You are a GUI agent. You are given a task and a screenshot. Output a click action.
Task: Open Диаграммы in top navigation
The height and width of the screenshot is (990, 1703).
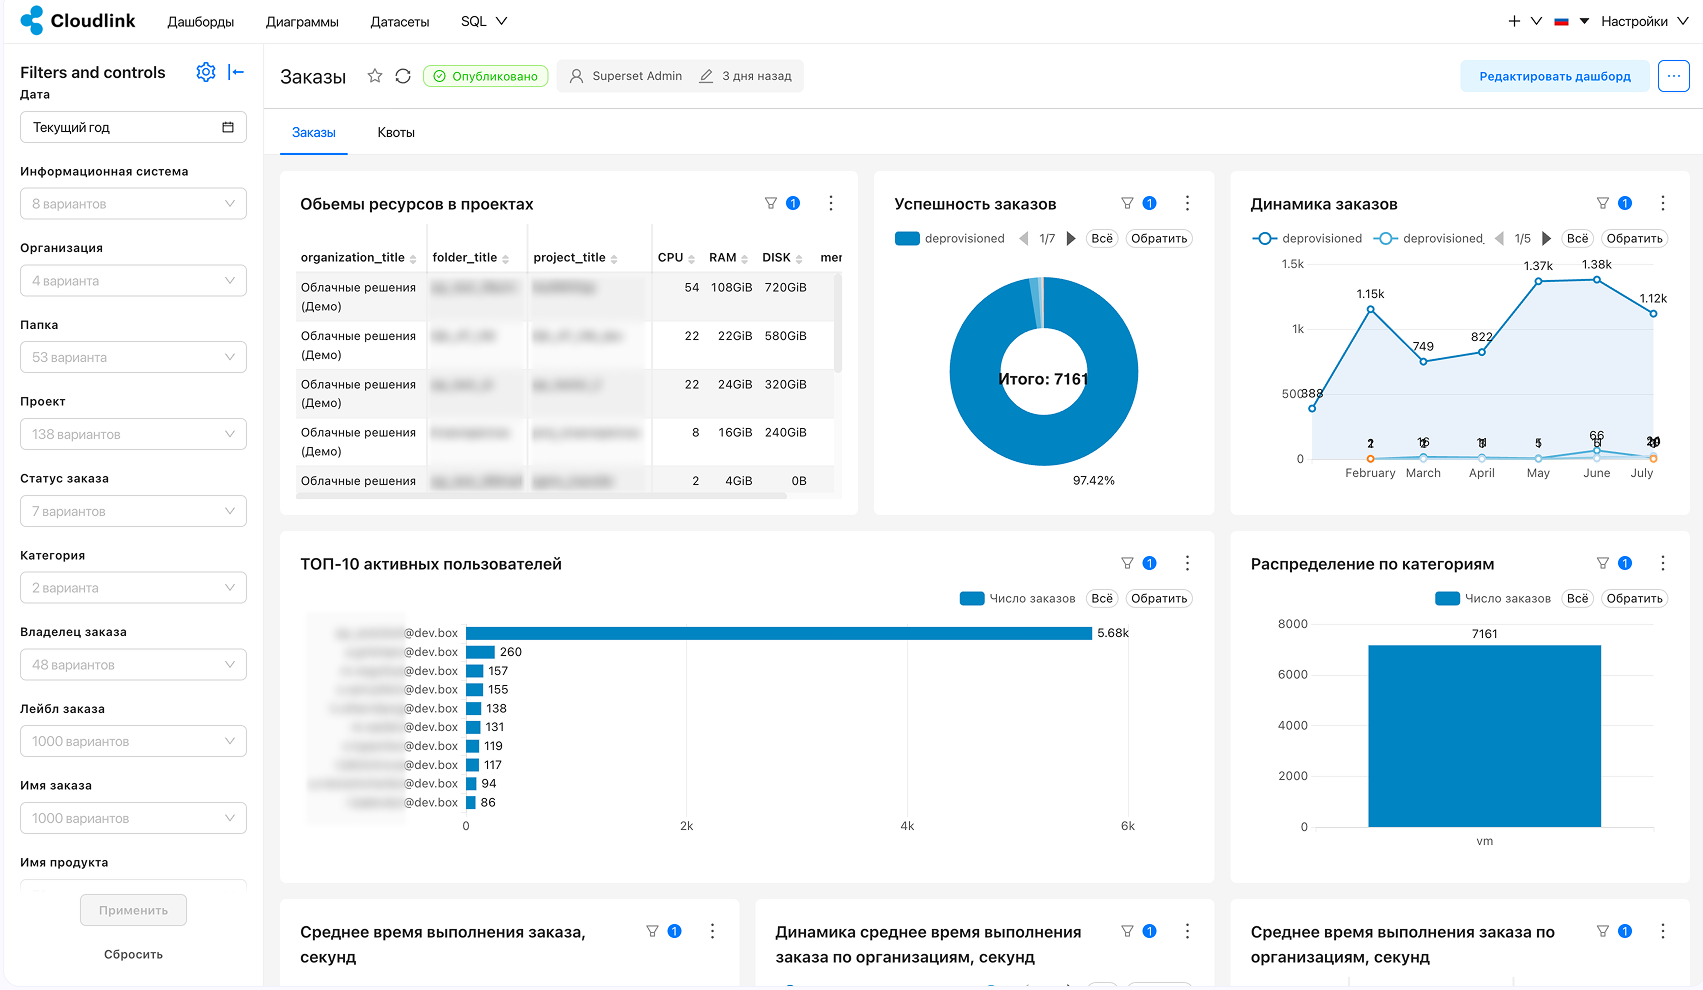[302, 21]
